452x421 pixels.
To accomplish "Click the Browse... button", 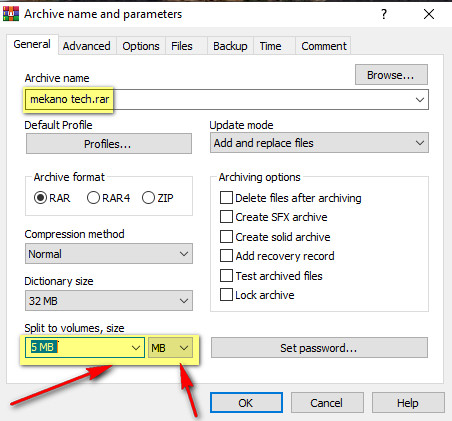I will click(391, 75).
